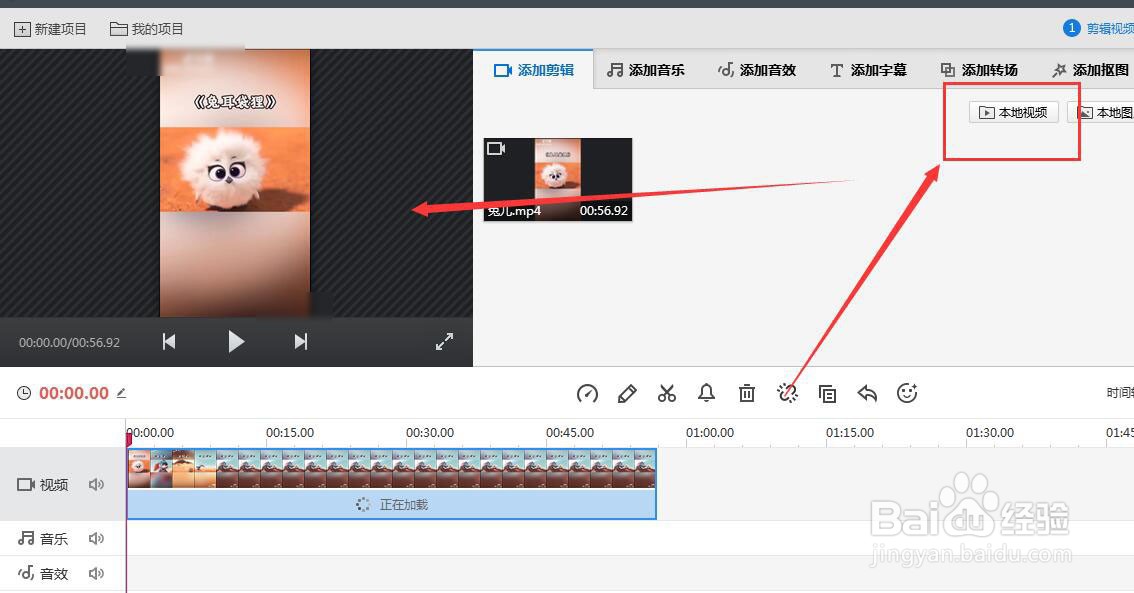Click the video preview image
Viewport: 1134px width, 593px height.
pos(235,183)
